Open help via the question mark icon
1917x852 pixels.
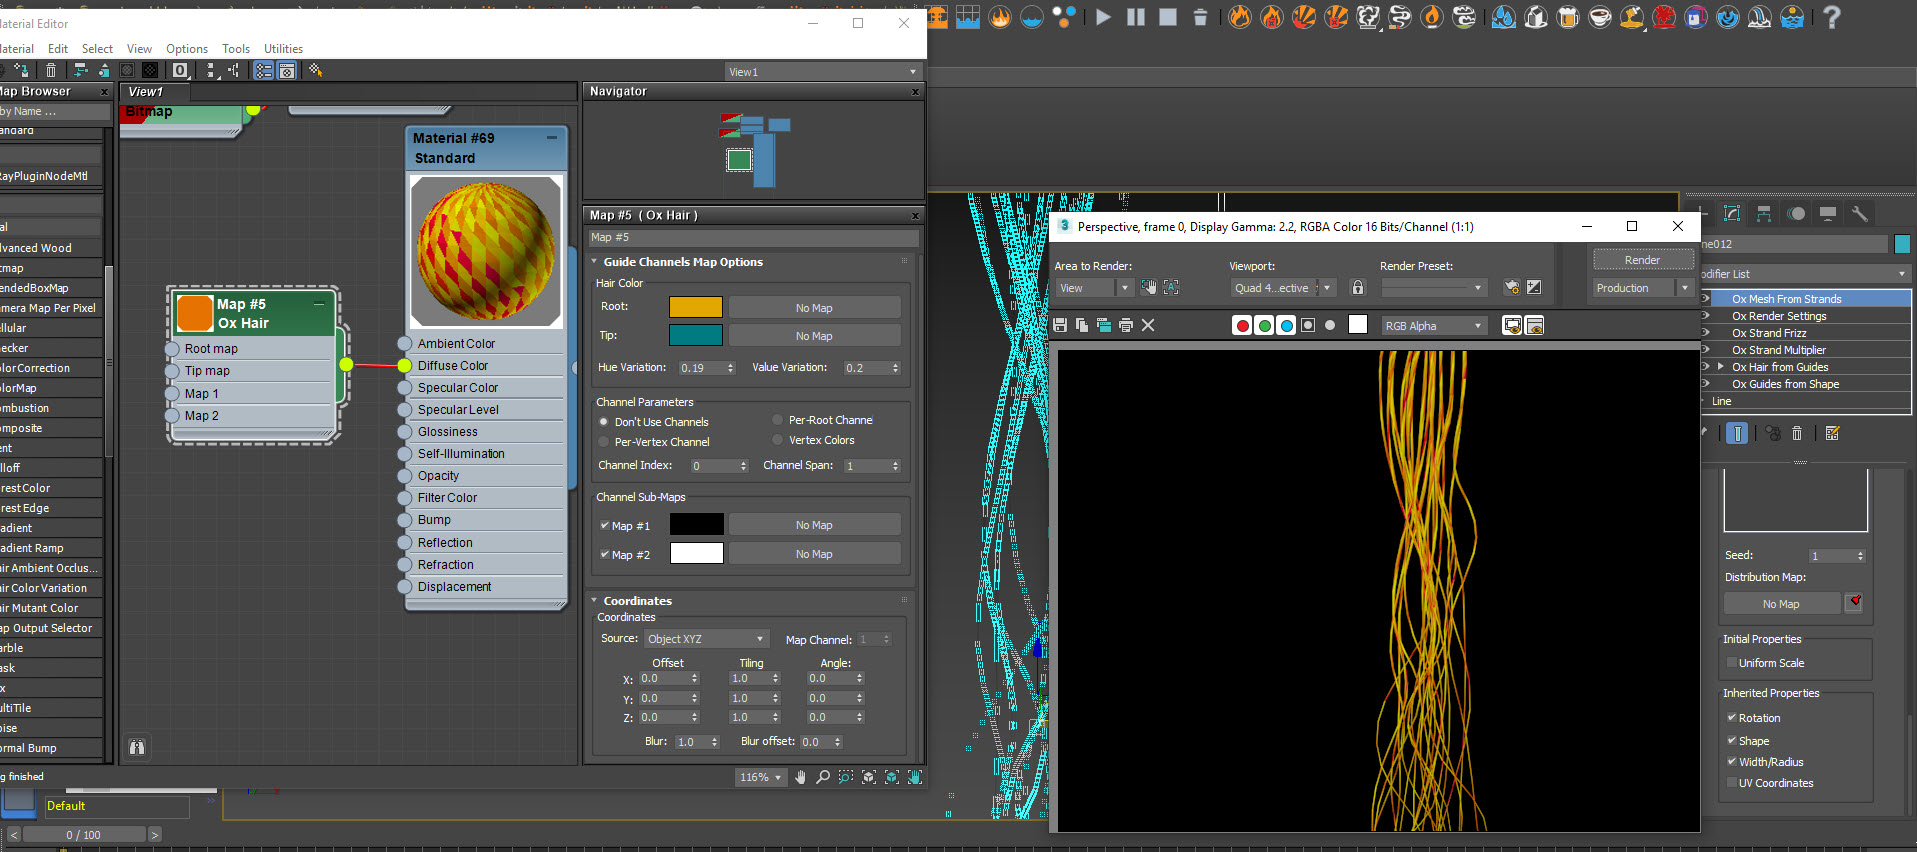(1831, 17)
